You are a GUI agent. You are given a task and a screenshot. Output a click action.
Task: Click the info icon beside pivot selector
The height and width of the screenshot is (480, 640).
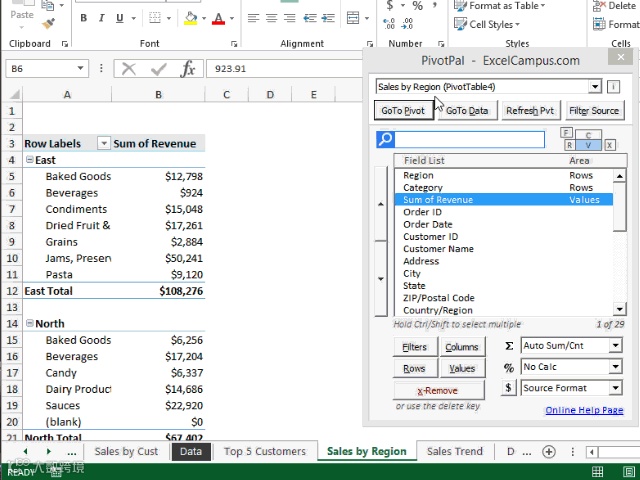click(613, 87)
